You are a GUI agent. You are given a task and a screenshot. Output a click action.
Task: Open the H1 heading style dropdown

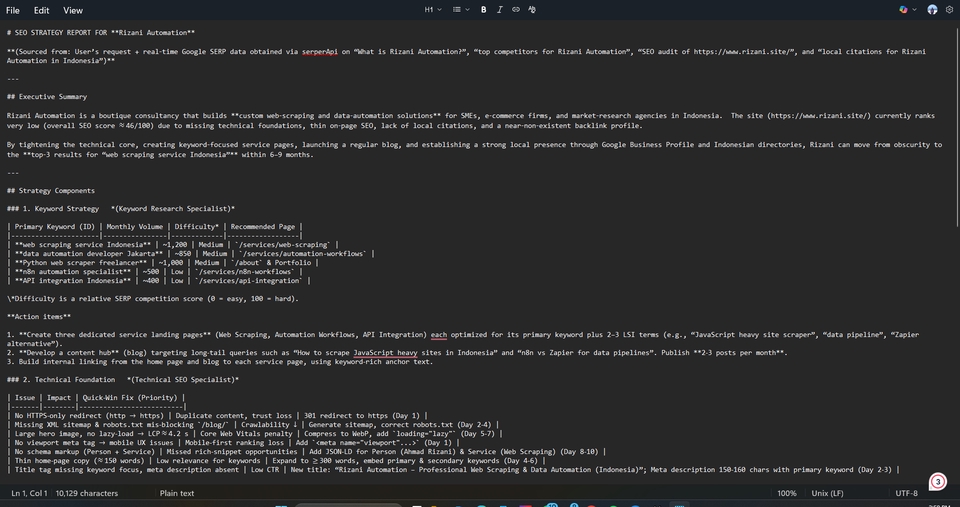tap(433, 10)
